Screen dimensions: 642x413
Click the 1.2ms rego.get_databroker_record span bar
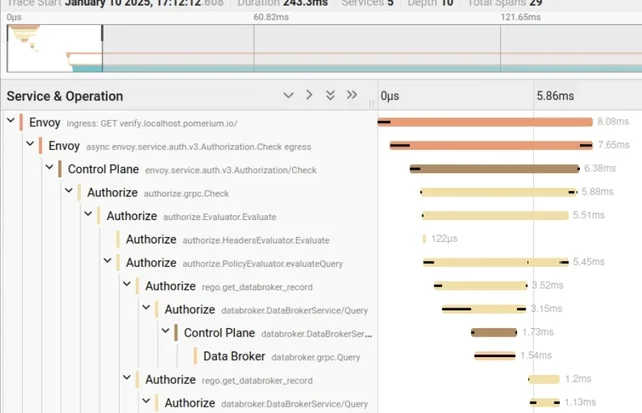click(x=544, y=379)
